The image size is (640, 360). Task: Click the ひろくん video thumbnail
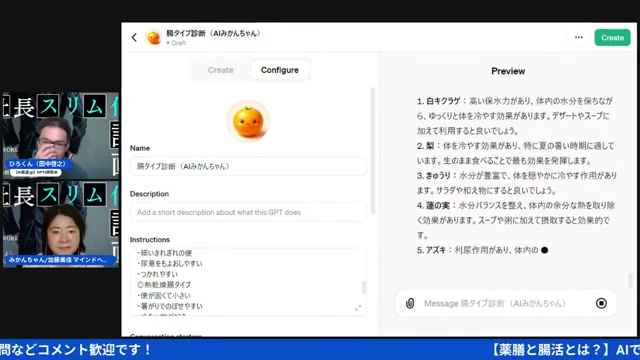coord(60,136)
